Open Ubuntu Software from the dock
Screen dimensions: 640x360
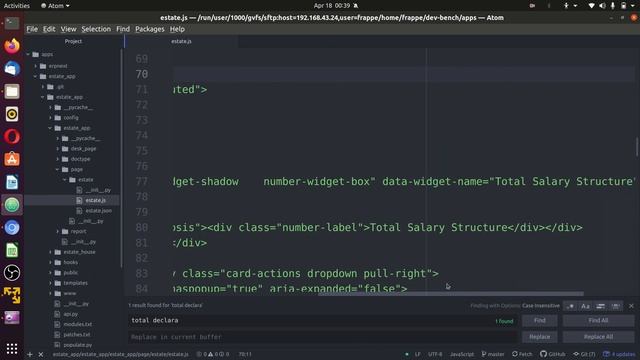click(x=12, y=159)
